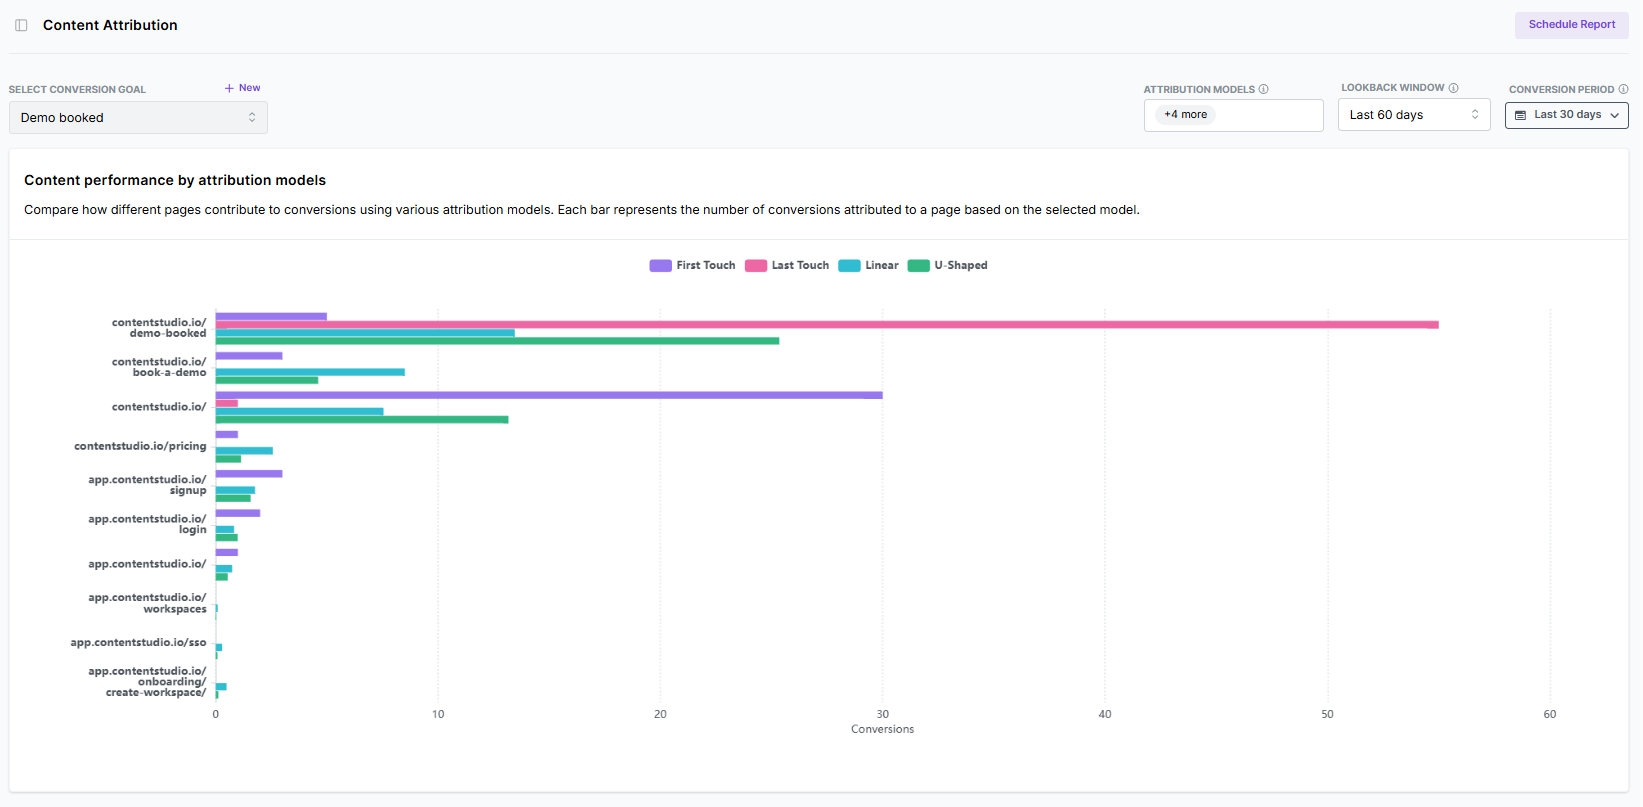Screen dimensions: 1643x807
Task: Click the Linear bar for book-a-demo
Action: 310,372
